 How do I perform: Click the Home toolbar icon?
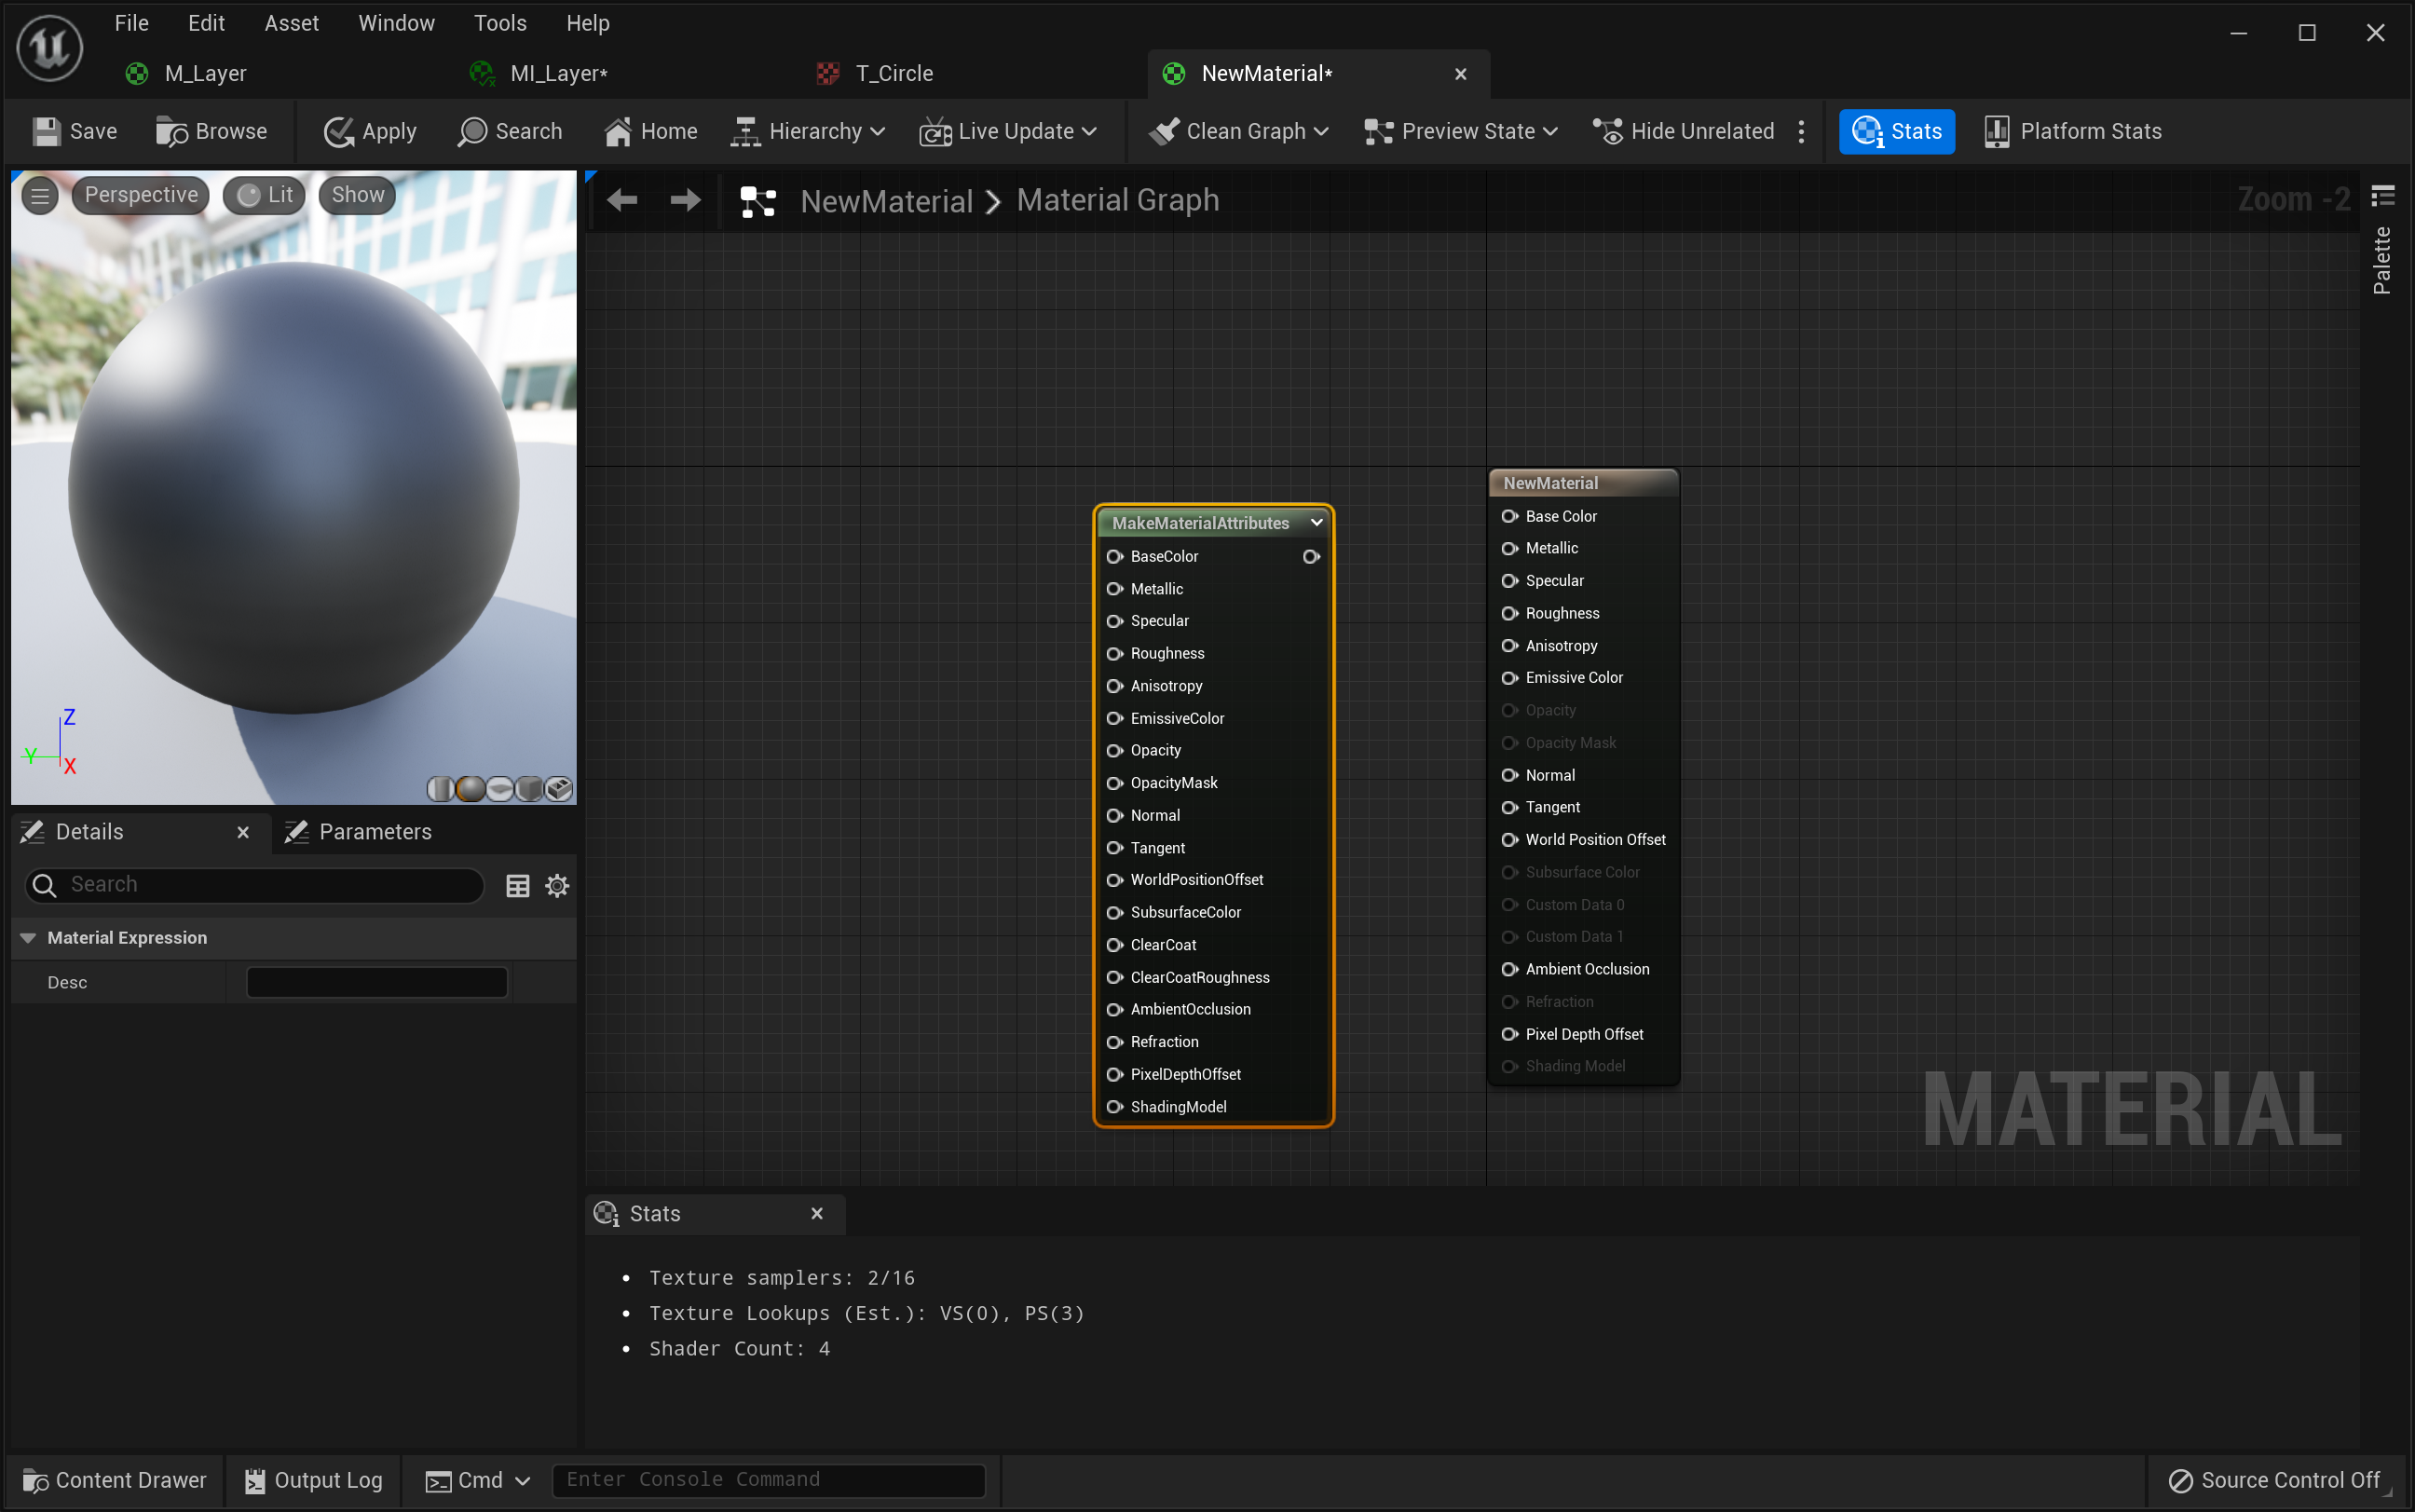(619, 131)
